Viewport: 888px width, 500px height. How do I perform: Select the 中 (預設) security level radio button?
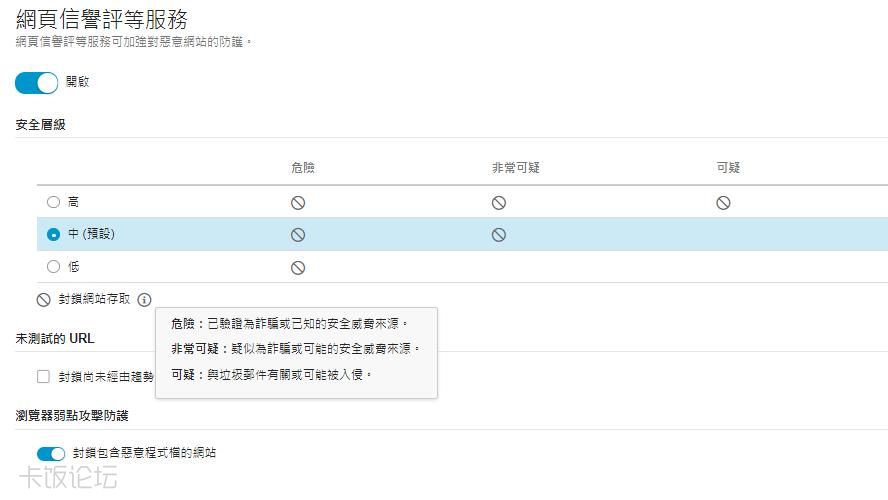(54, 235)
